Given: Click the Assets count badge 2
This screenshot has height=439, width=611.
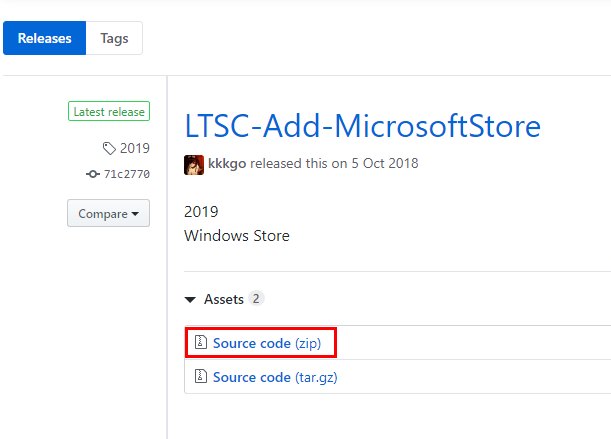Looking at the screenshot, I should click(256, 299).
